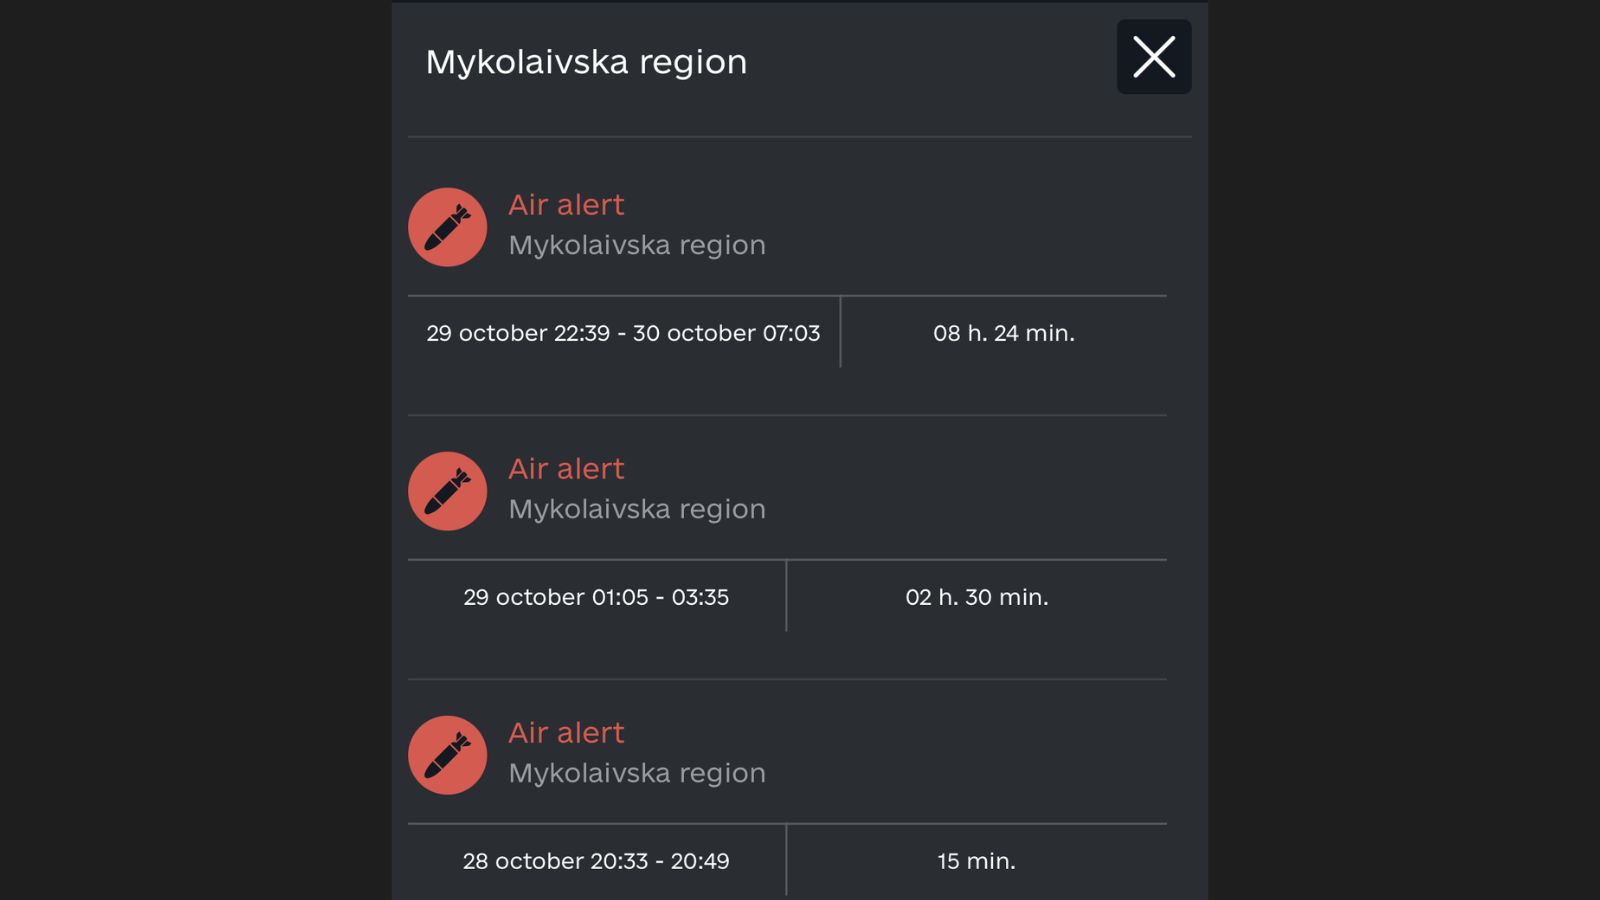
Task: Click the topmost red circular alert icon
Action: pos(447,227)
